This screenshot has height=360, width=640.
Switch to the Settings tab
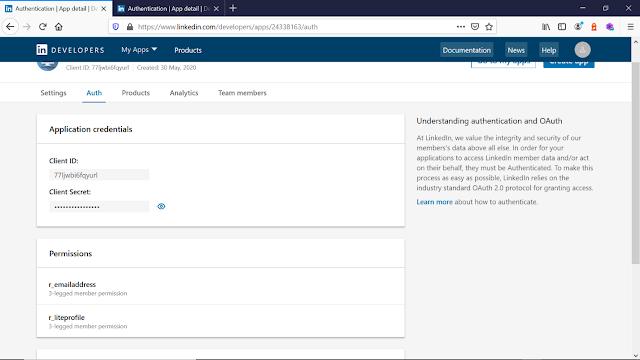pos(53,93)
